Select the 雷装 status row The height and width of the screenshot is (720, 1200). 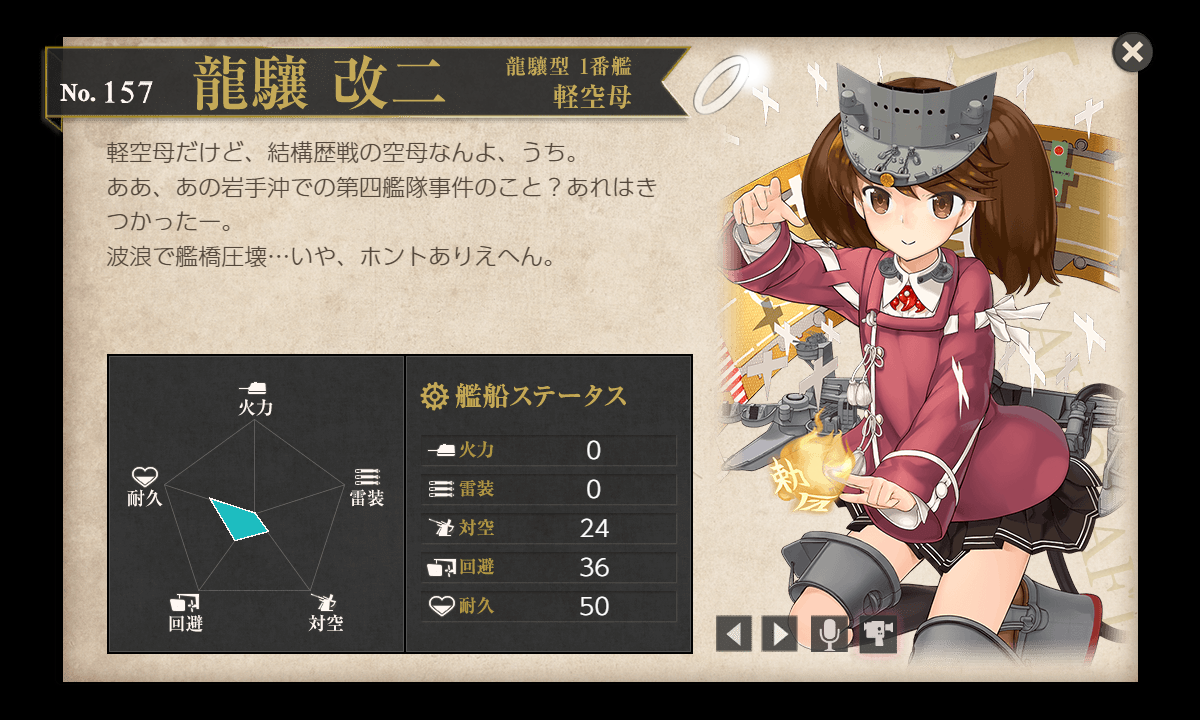click(x=549, y=489)
